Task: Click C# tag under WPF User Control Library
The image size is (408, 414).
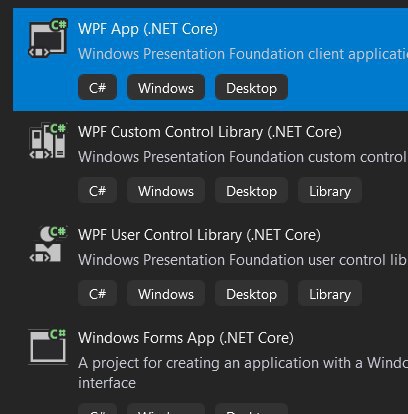Action: [x=97, y=294]
